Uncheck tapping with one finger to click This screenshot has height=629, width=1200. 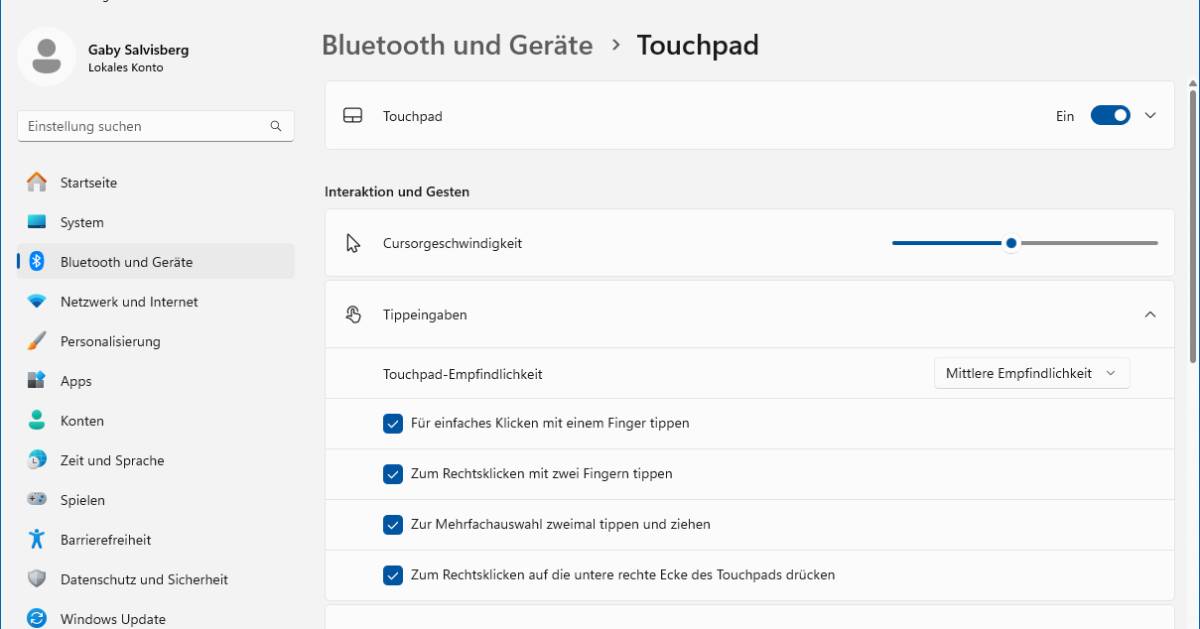392,423
